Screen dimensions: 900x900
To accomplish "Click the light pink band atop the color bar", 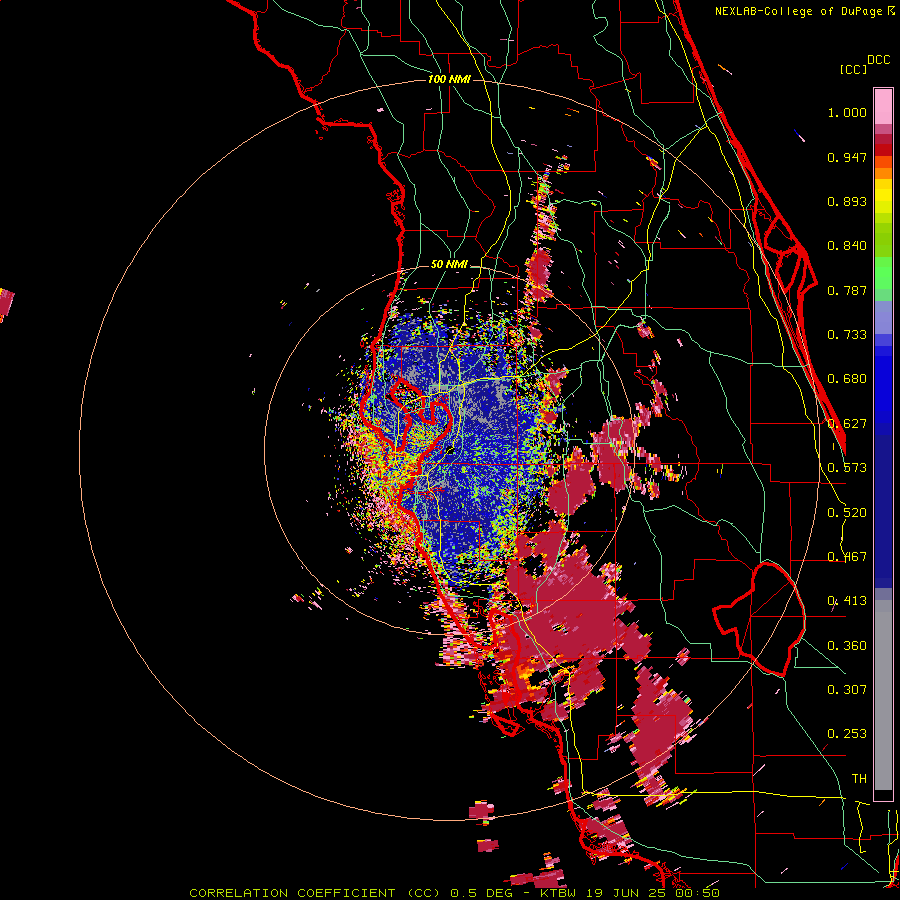I will point(883,107).
